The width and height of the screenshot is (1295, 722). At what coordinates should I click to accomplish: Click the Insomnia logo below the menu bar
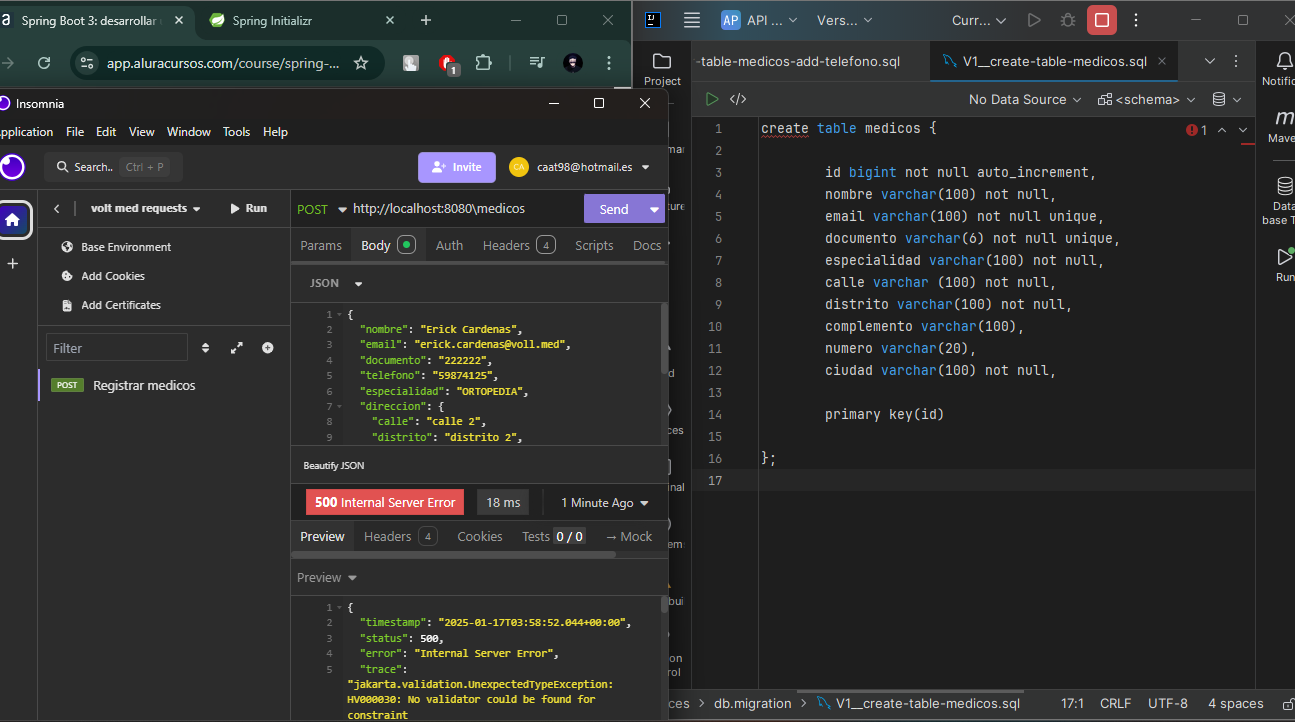tap(12, 167)
